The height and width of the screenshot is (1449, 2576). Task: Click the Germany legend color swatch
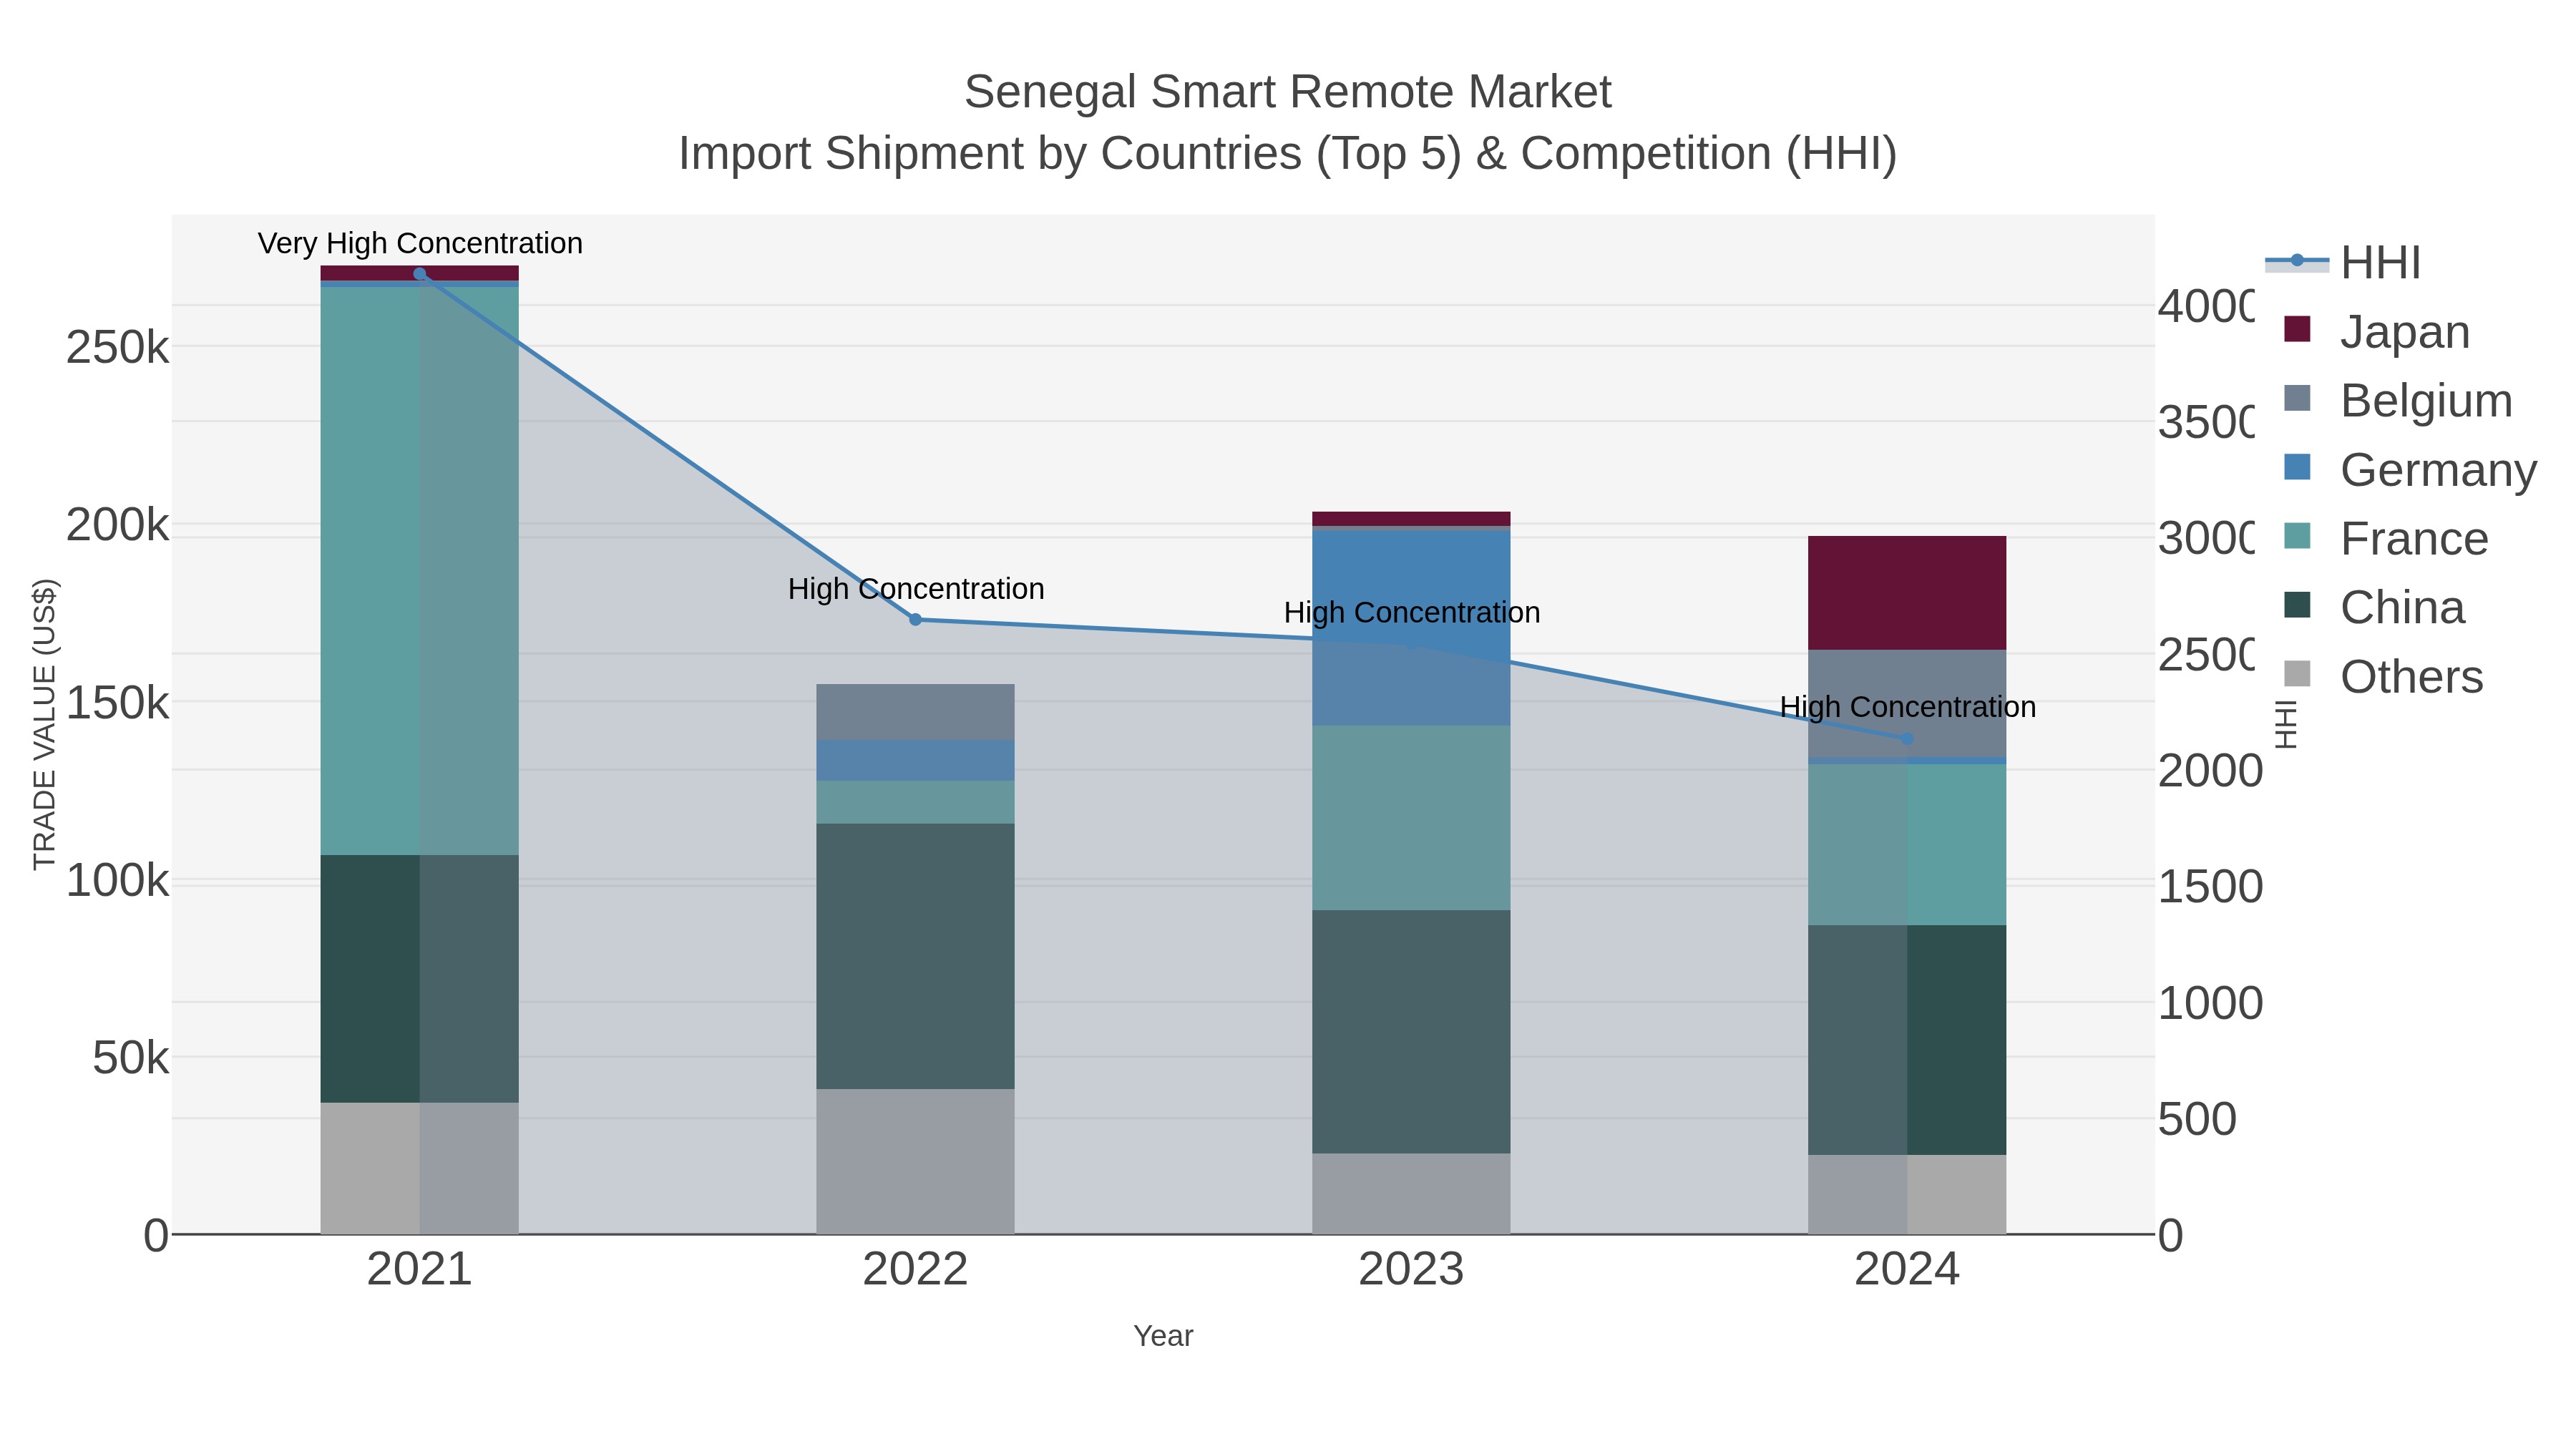(2298, 467)
